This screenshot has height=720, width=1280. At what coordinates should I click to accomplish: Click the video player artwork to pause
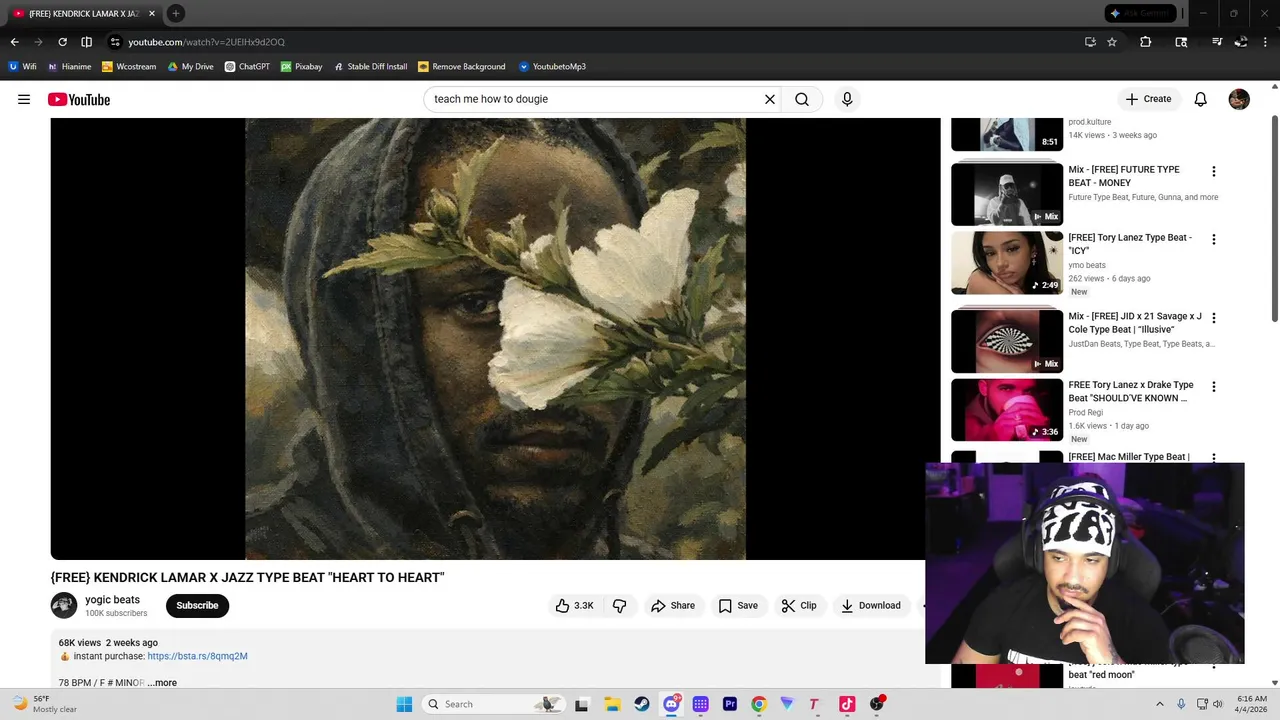pos(495,338)
